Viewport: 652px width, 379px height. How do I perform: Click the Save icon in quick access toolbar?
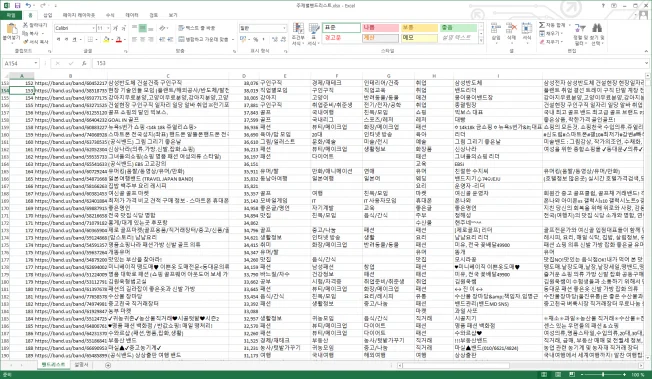[17, 5]
